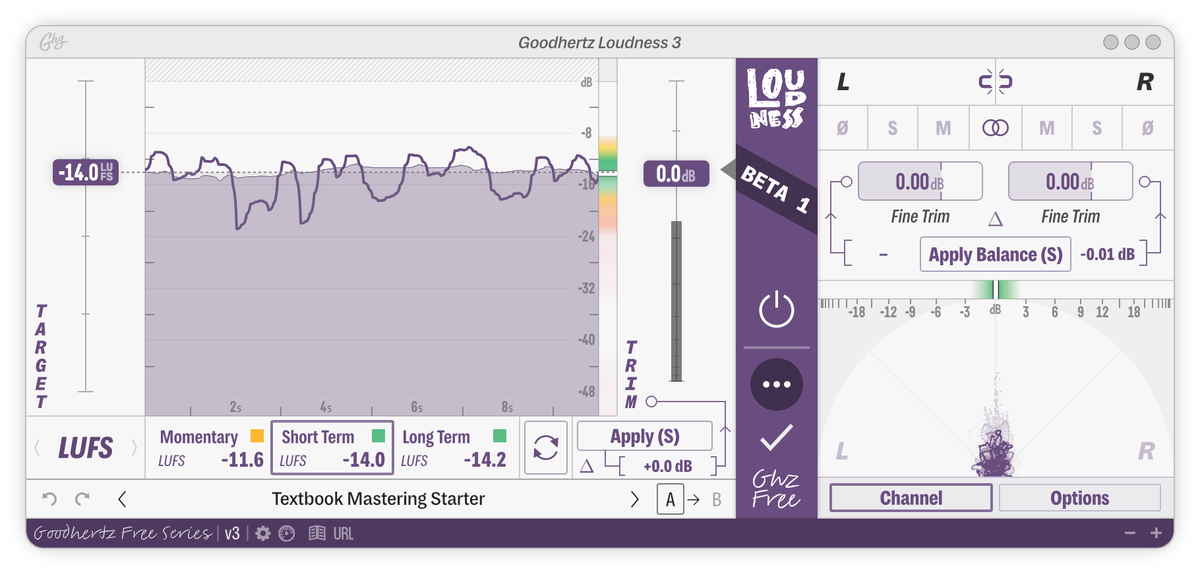Open the color palette theme icon
The height and width of the screenshot is (574, 1200).
coord(286,534)
